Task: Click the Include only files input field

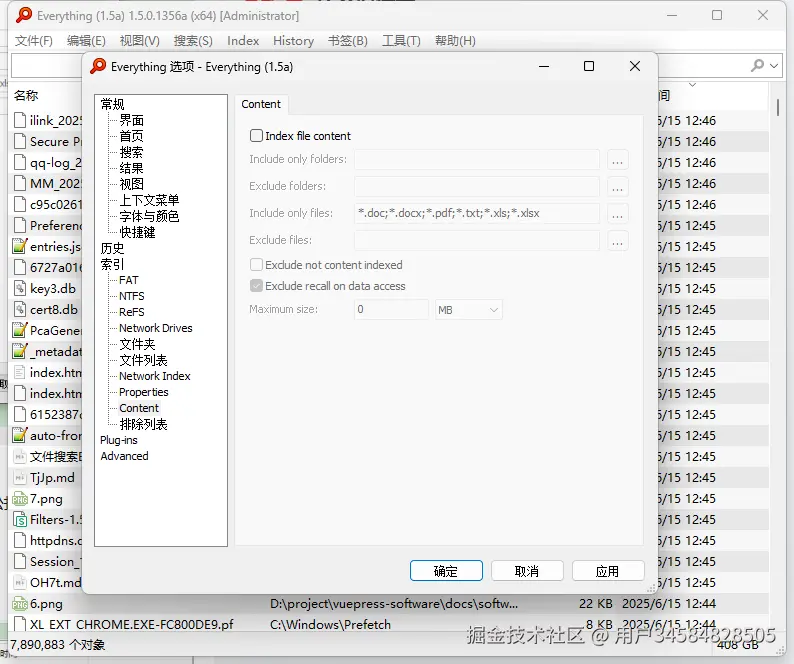Action: click(x=477, y=213)
